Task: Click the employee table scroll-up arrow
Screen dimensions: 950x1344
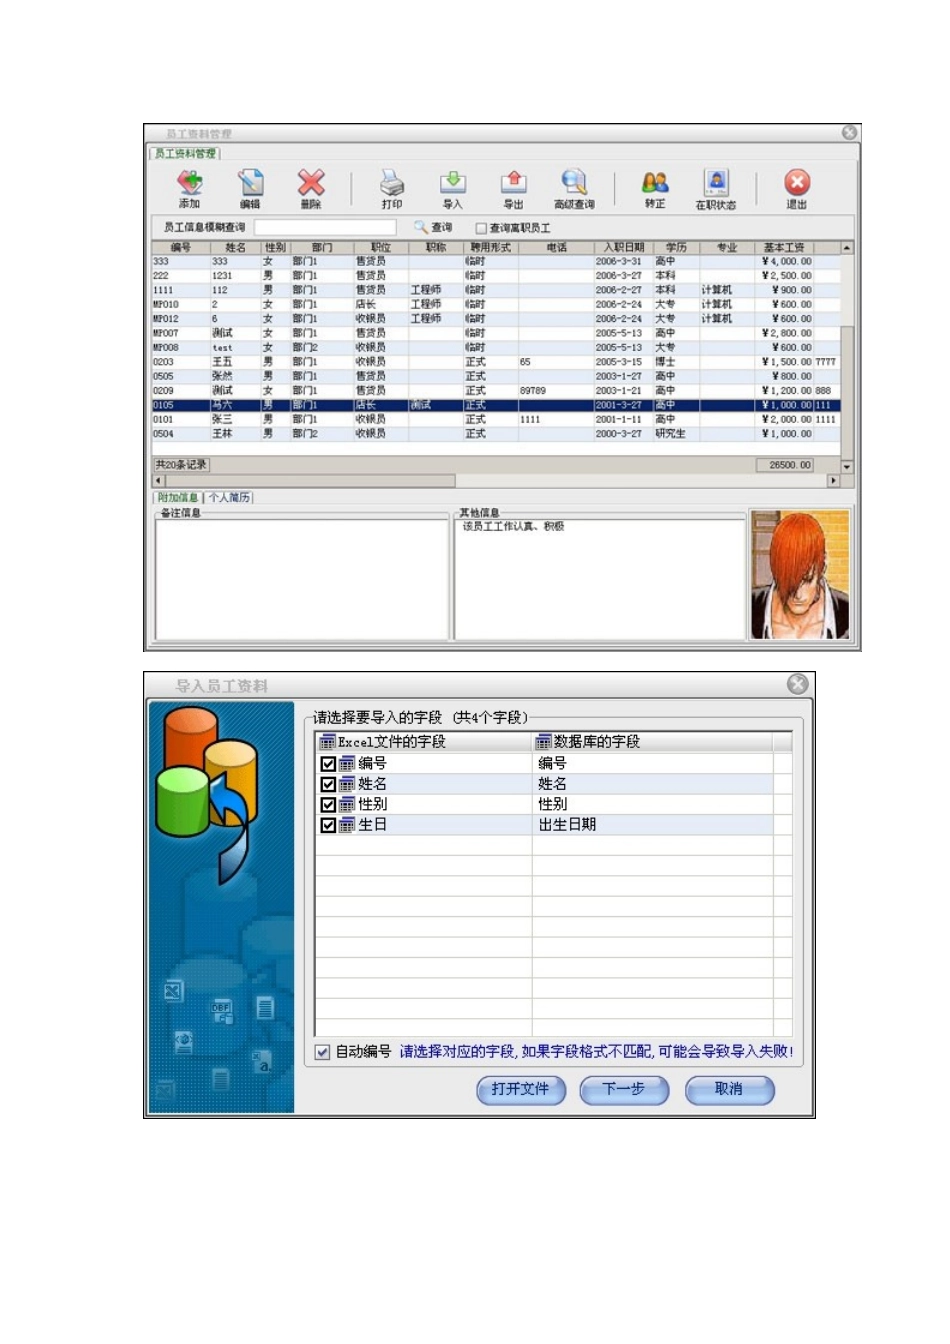Action: (x=847, y=247)
